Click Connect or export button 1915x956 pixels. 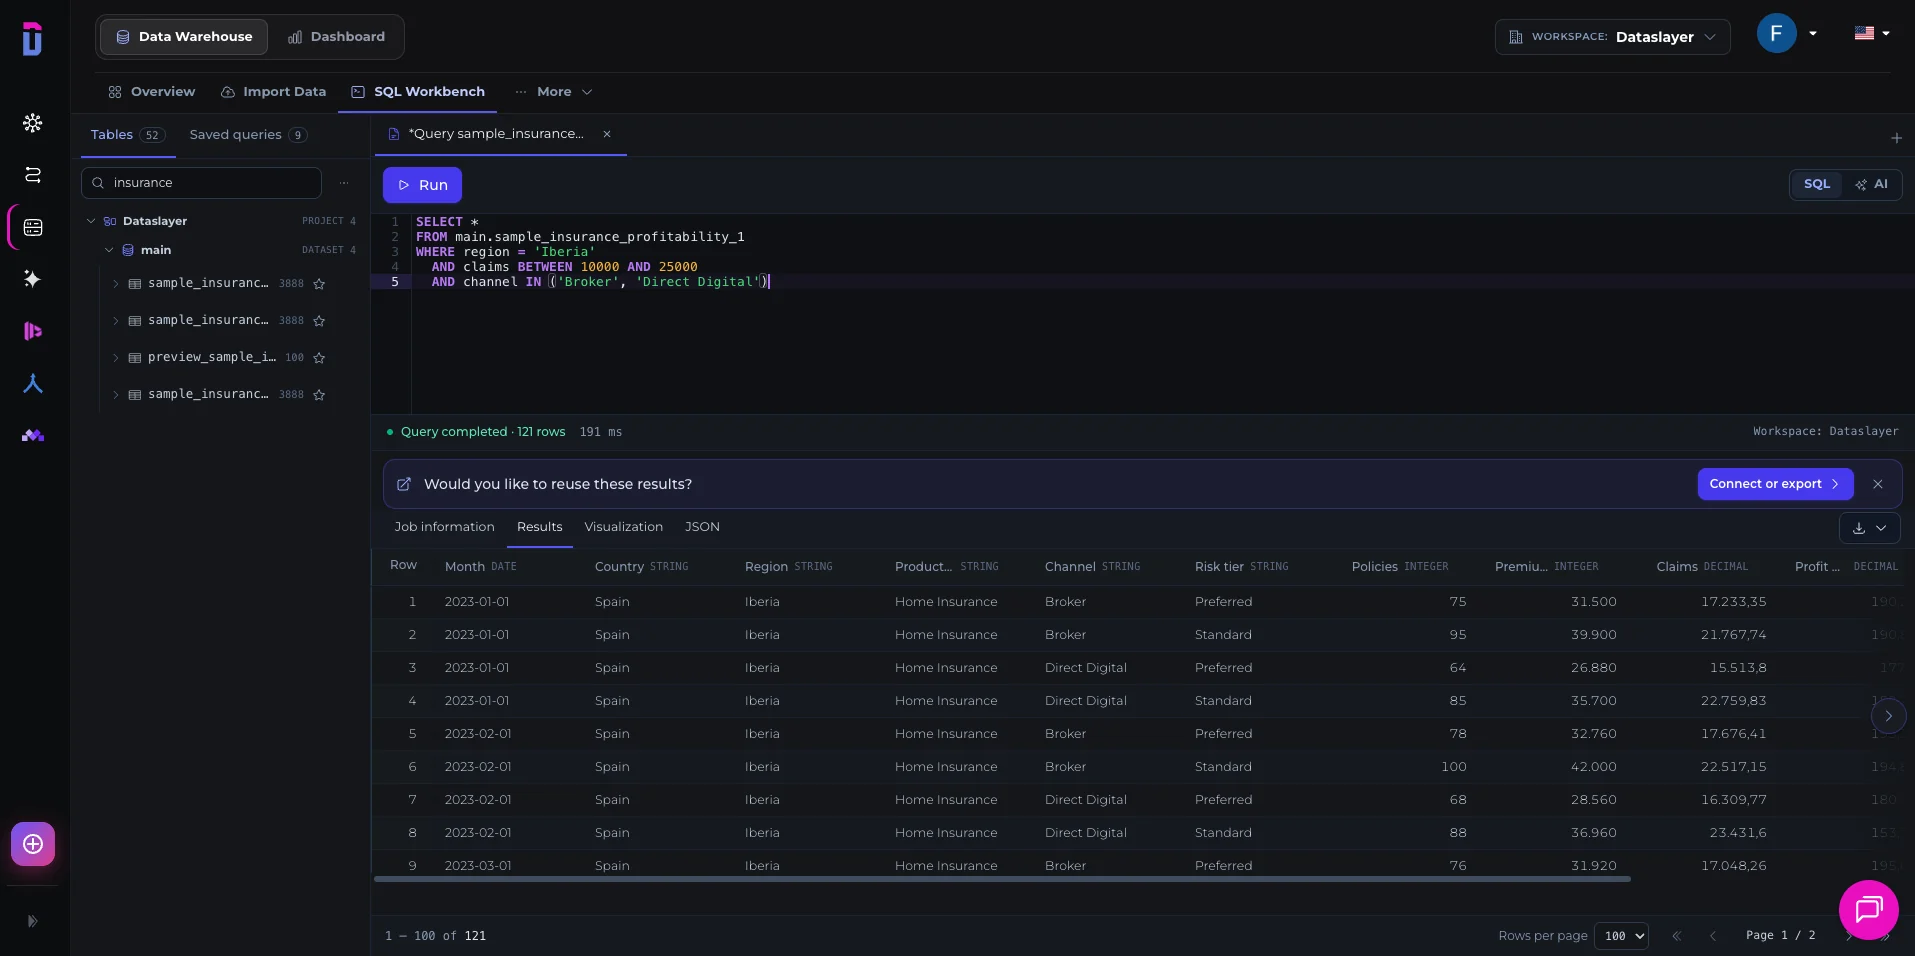tap(1775, 484)
